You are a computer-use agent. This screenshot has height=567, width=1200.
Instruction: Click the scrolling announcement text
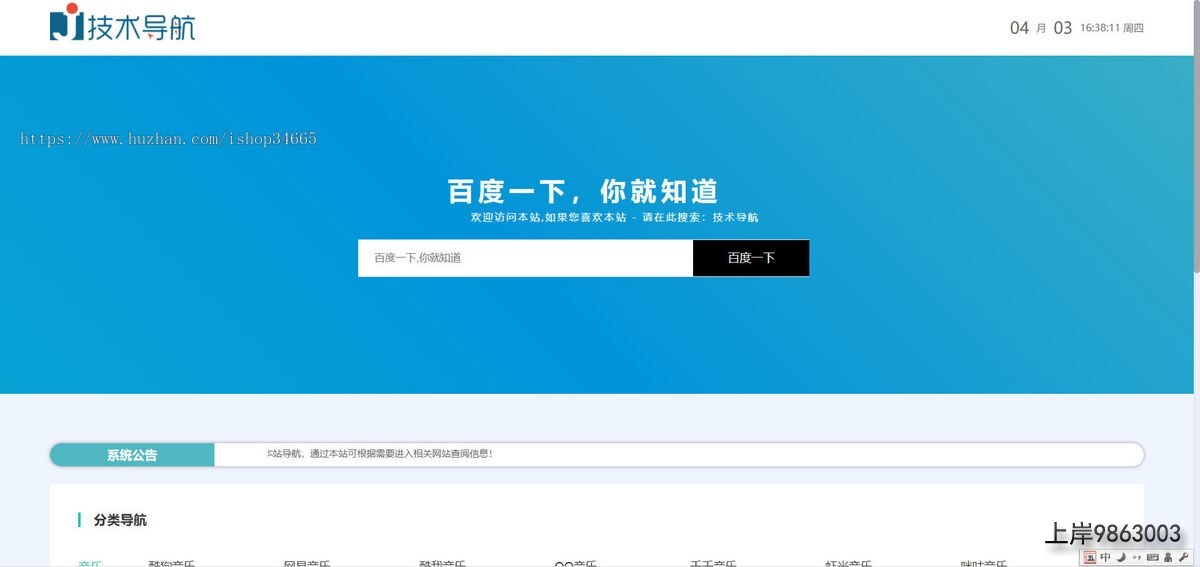click(380, 454)
